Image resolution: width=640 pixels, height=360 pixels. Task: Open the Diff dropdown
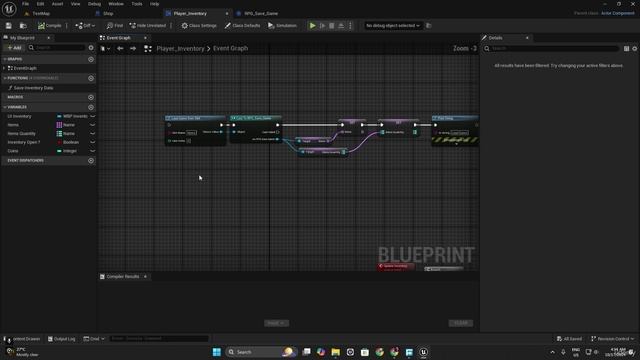[85, 26]
